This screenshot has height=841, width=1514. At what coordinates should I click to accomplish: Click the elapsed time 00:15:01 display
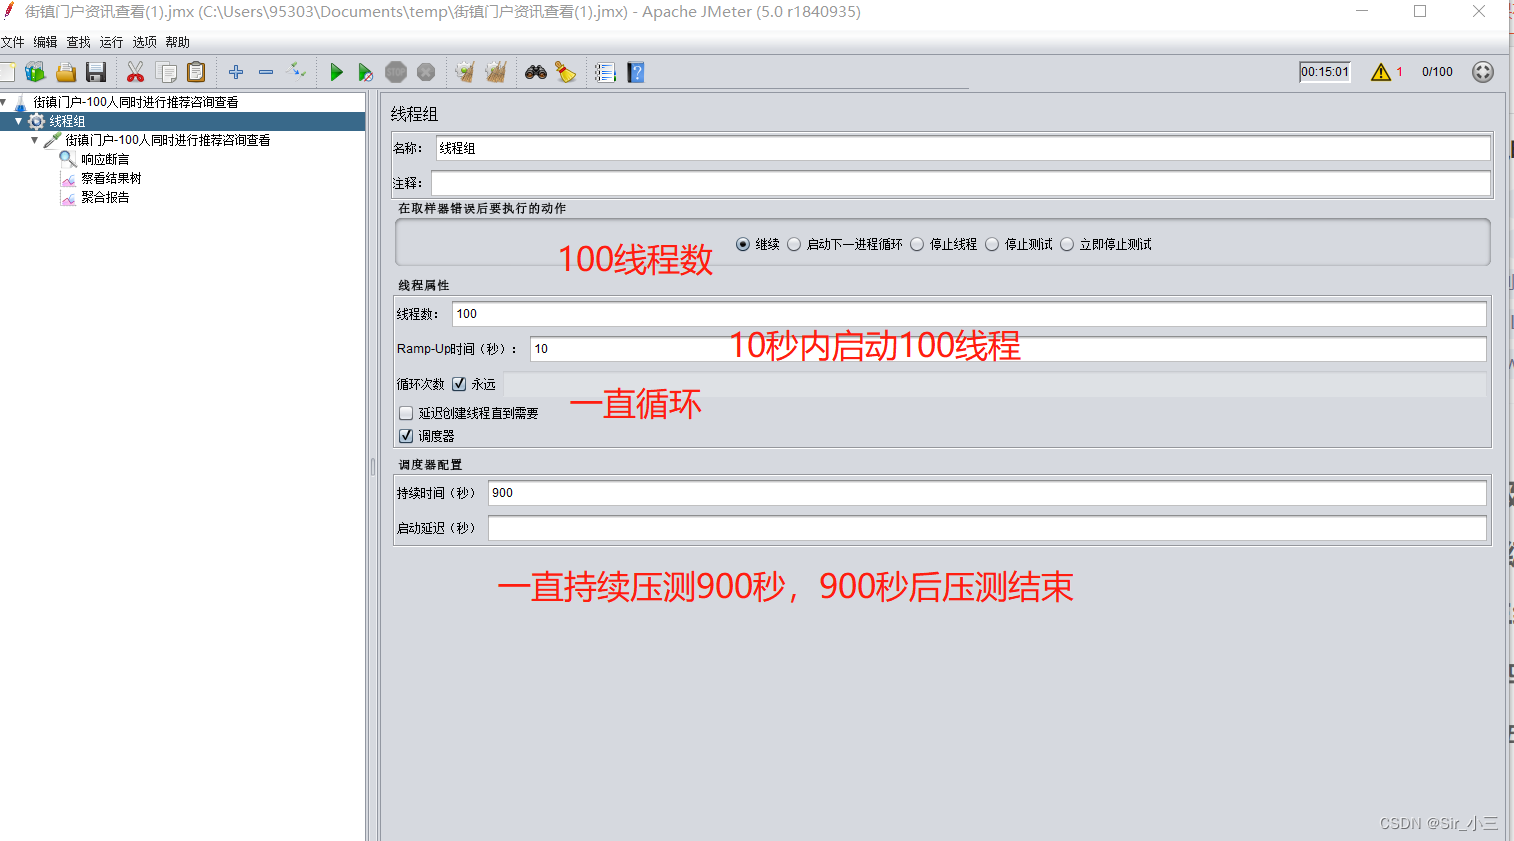[x=1325, y=72]
